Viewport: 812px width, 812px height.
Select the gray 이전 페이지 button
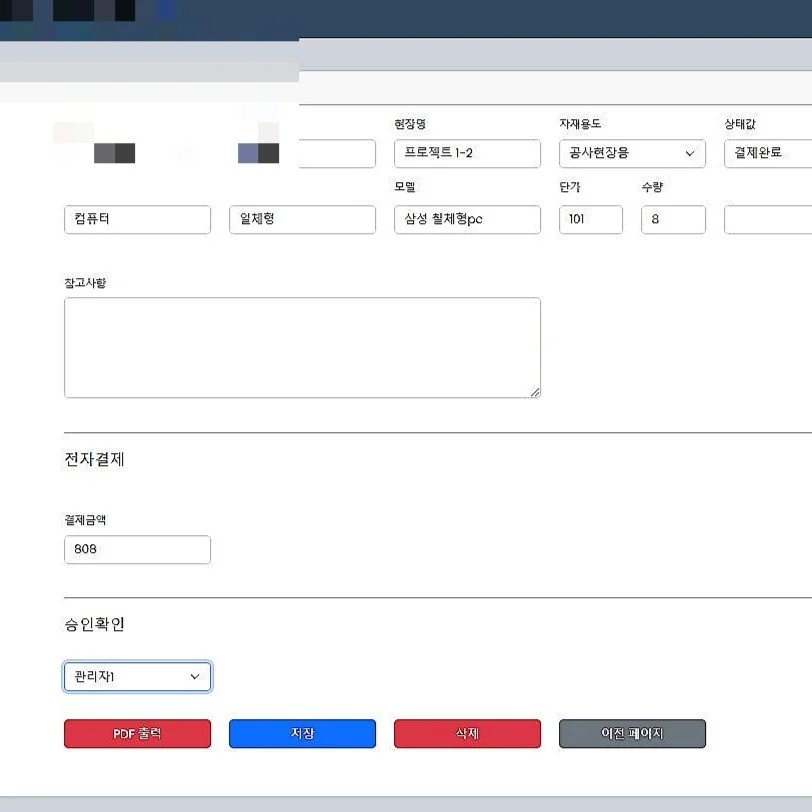point(632,733)
